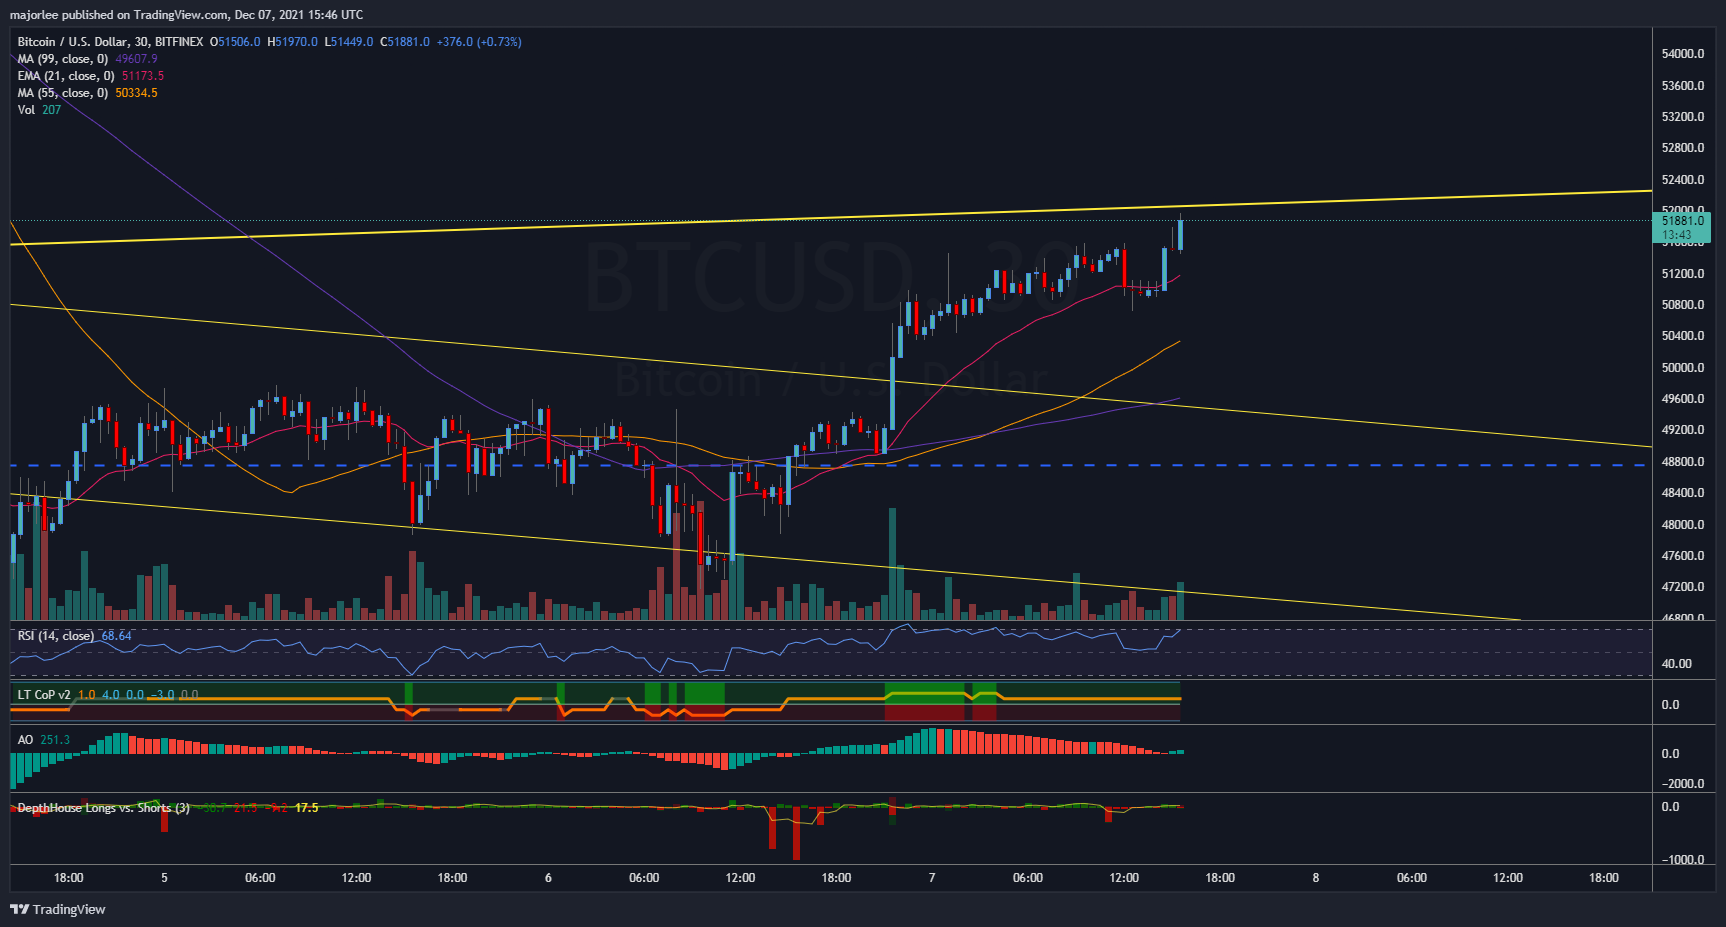1726x927 pixels.
Task: Click the 53200.0 price axis label
Action: pos(1683,117)
